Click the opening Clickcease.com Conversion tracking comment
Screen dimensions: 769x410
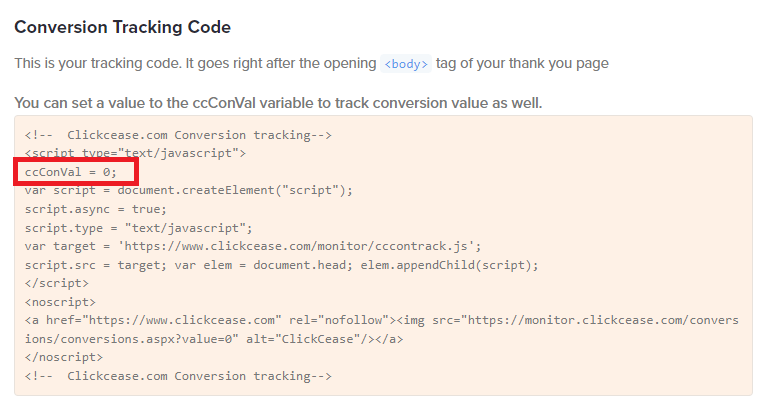coord(178,135)
